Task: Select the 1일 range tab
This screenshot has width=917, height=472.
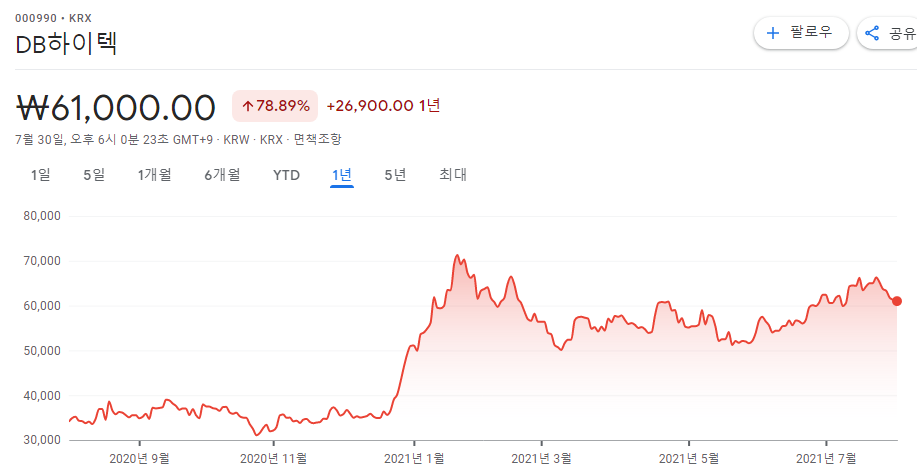Action: click(x=41, y=175)
